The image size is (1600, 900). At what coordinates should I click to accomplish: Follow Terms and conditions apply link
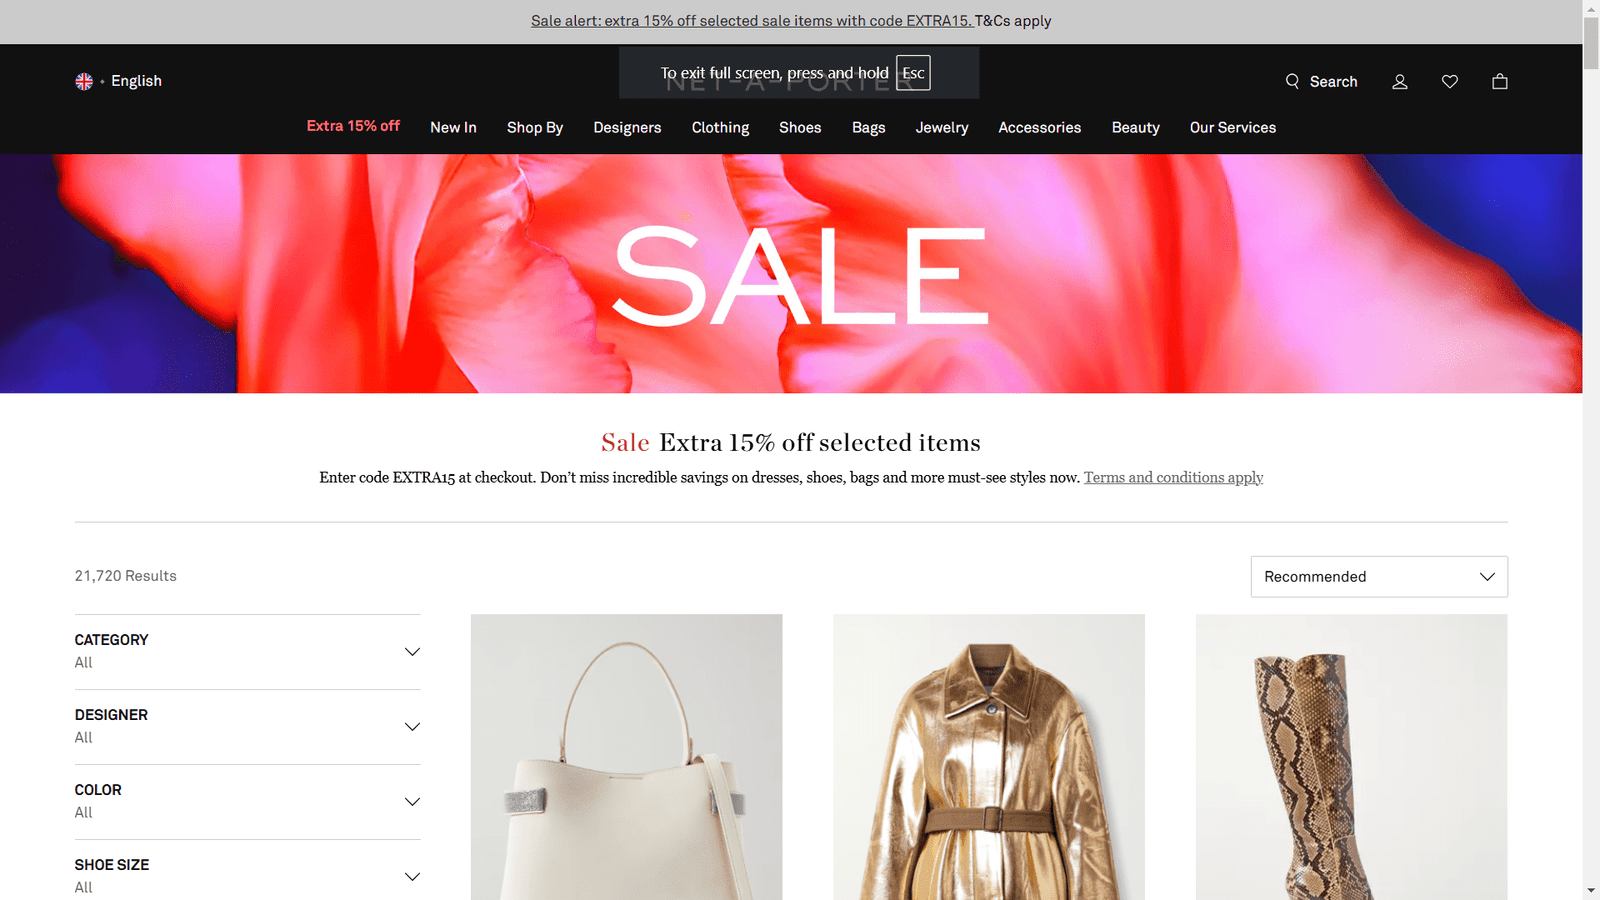pos(1173,478)
